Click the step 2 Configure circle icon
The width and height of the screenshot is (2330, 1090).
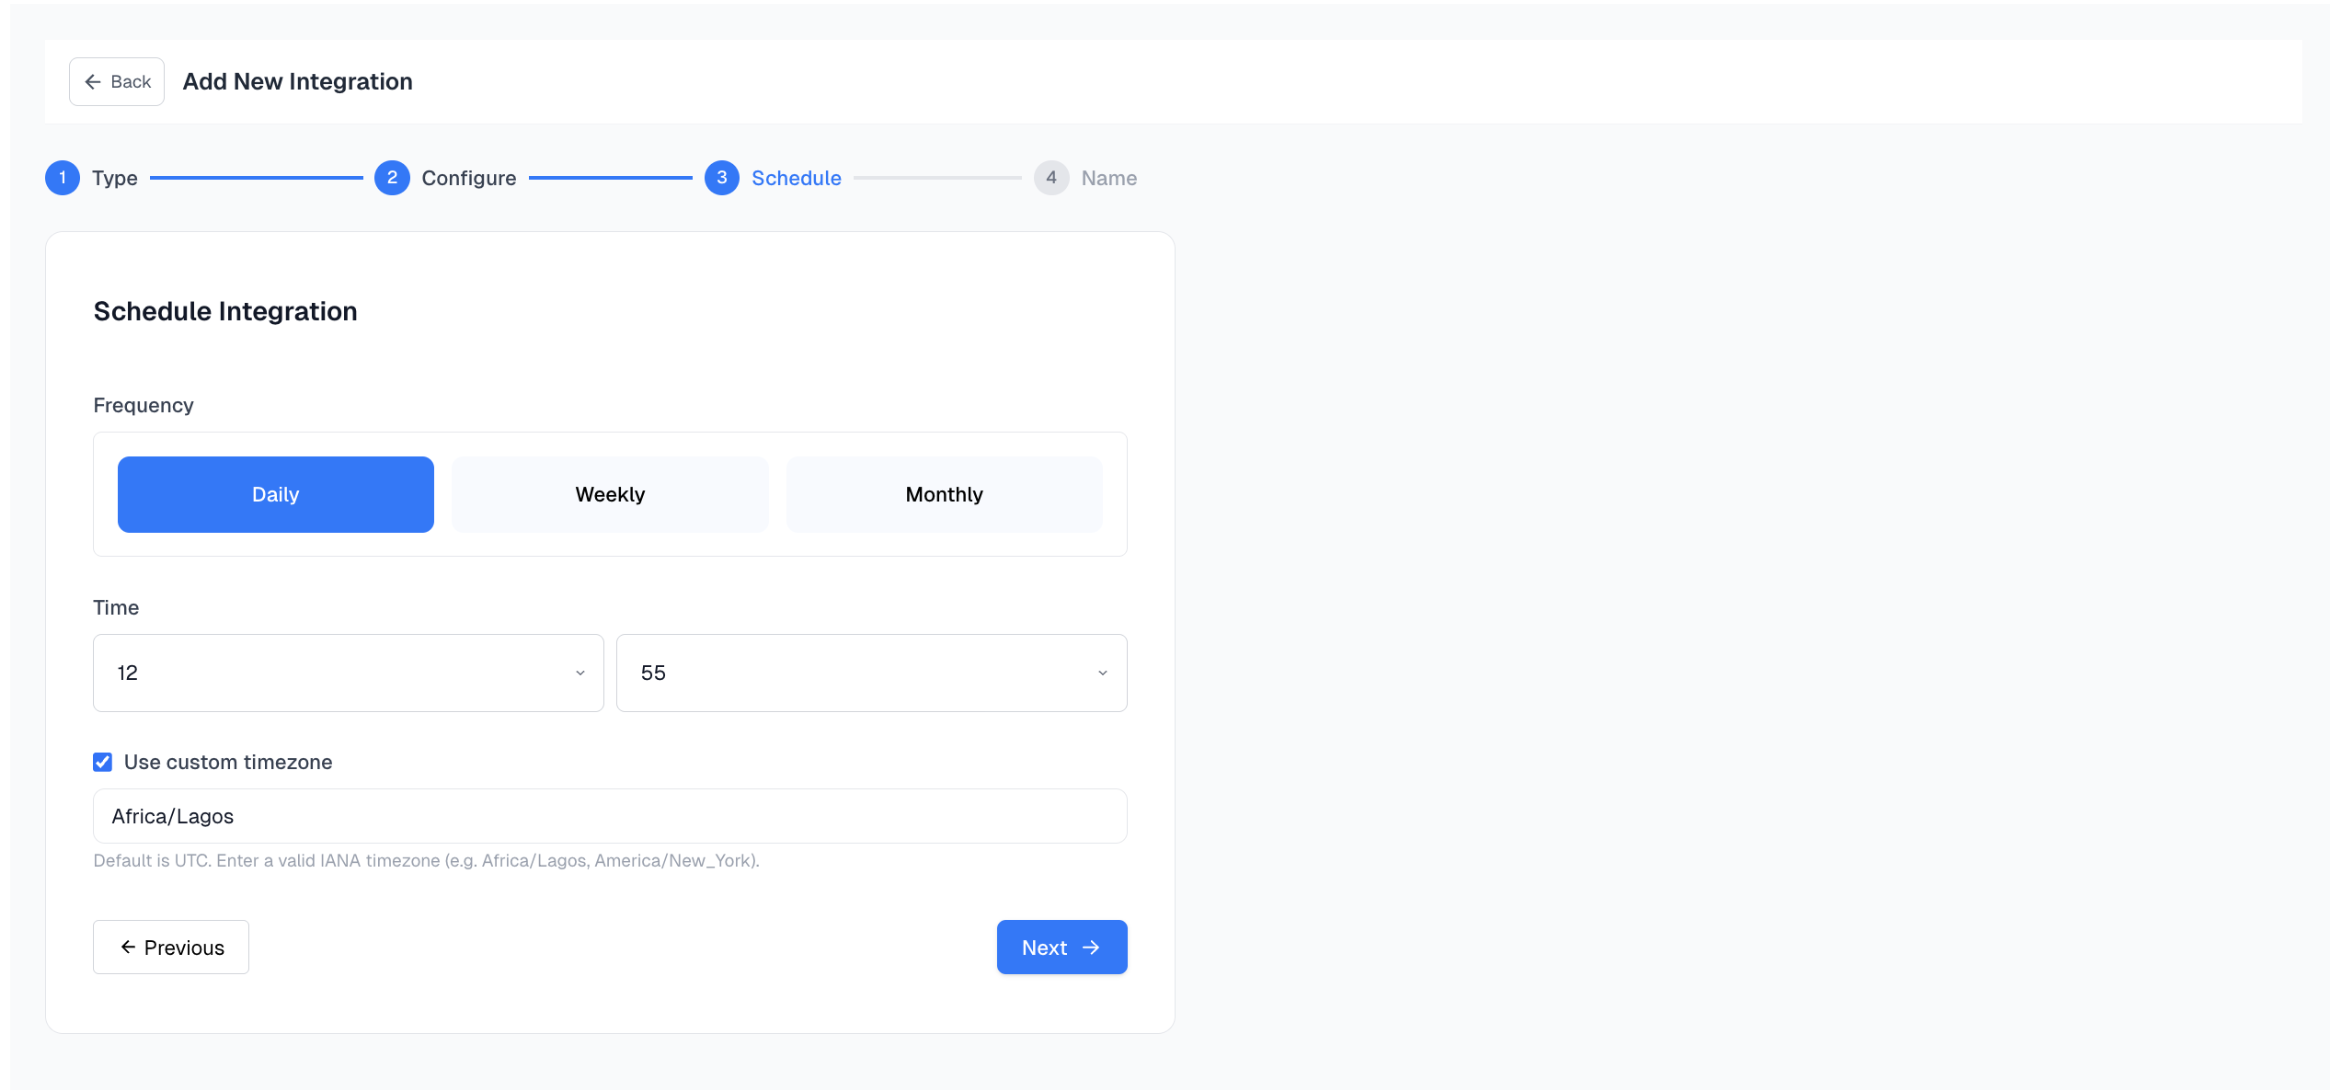pyautogui.click(x=392, y=177)
